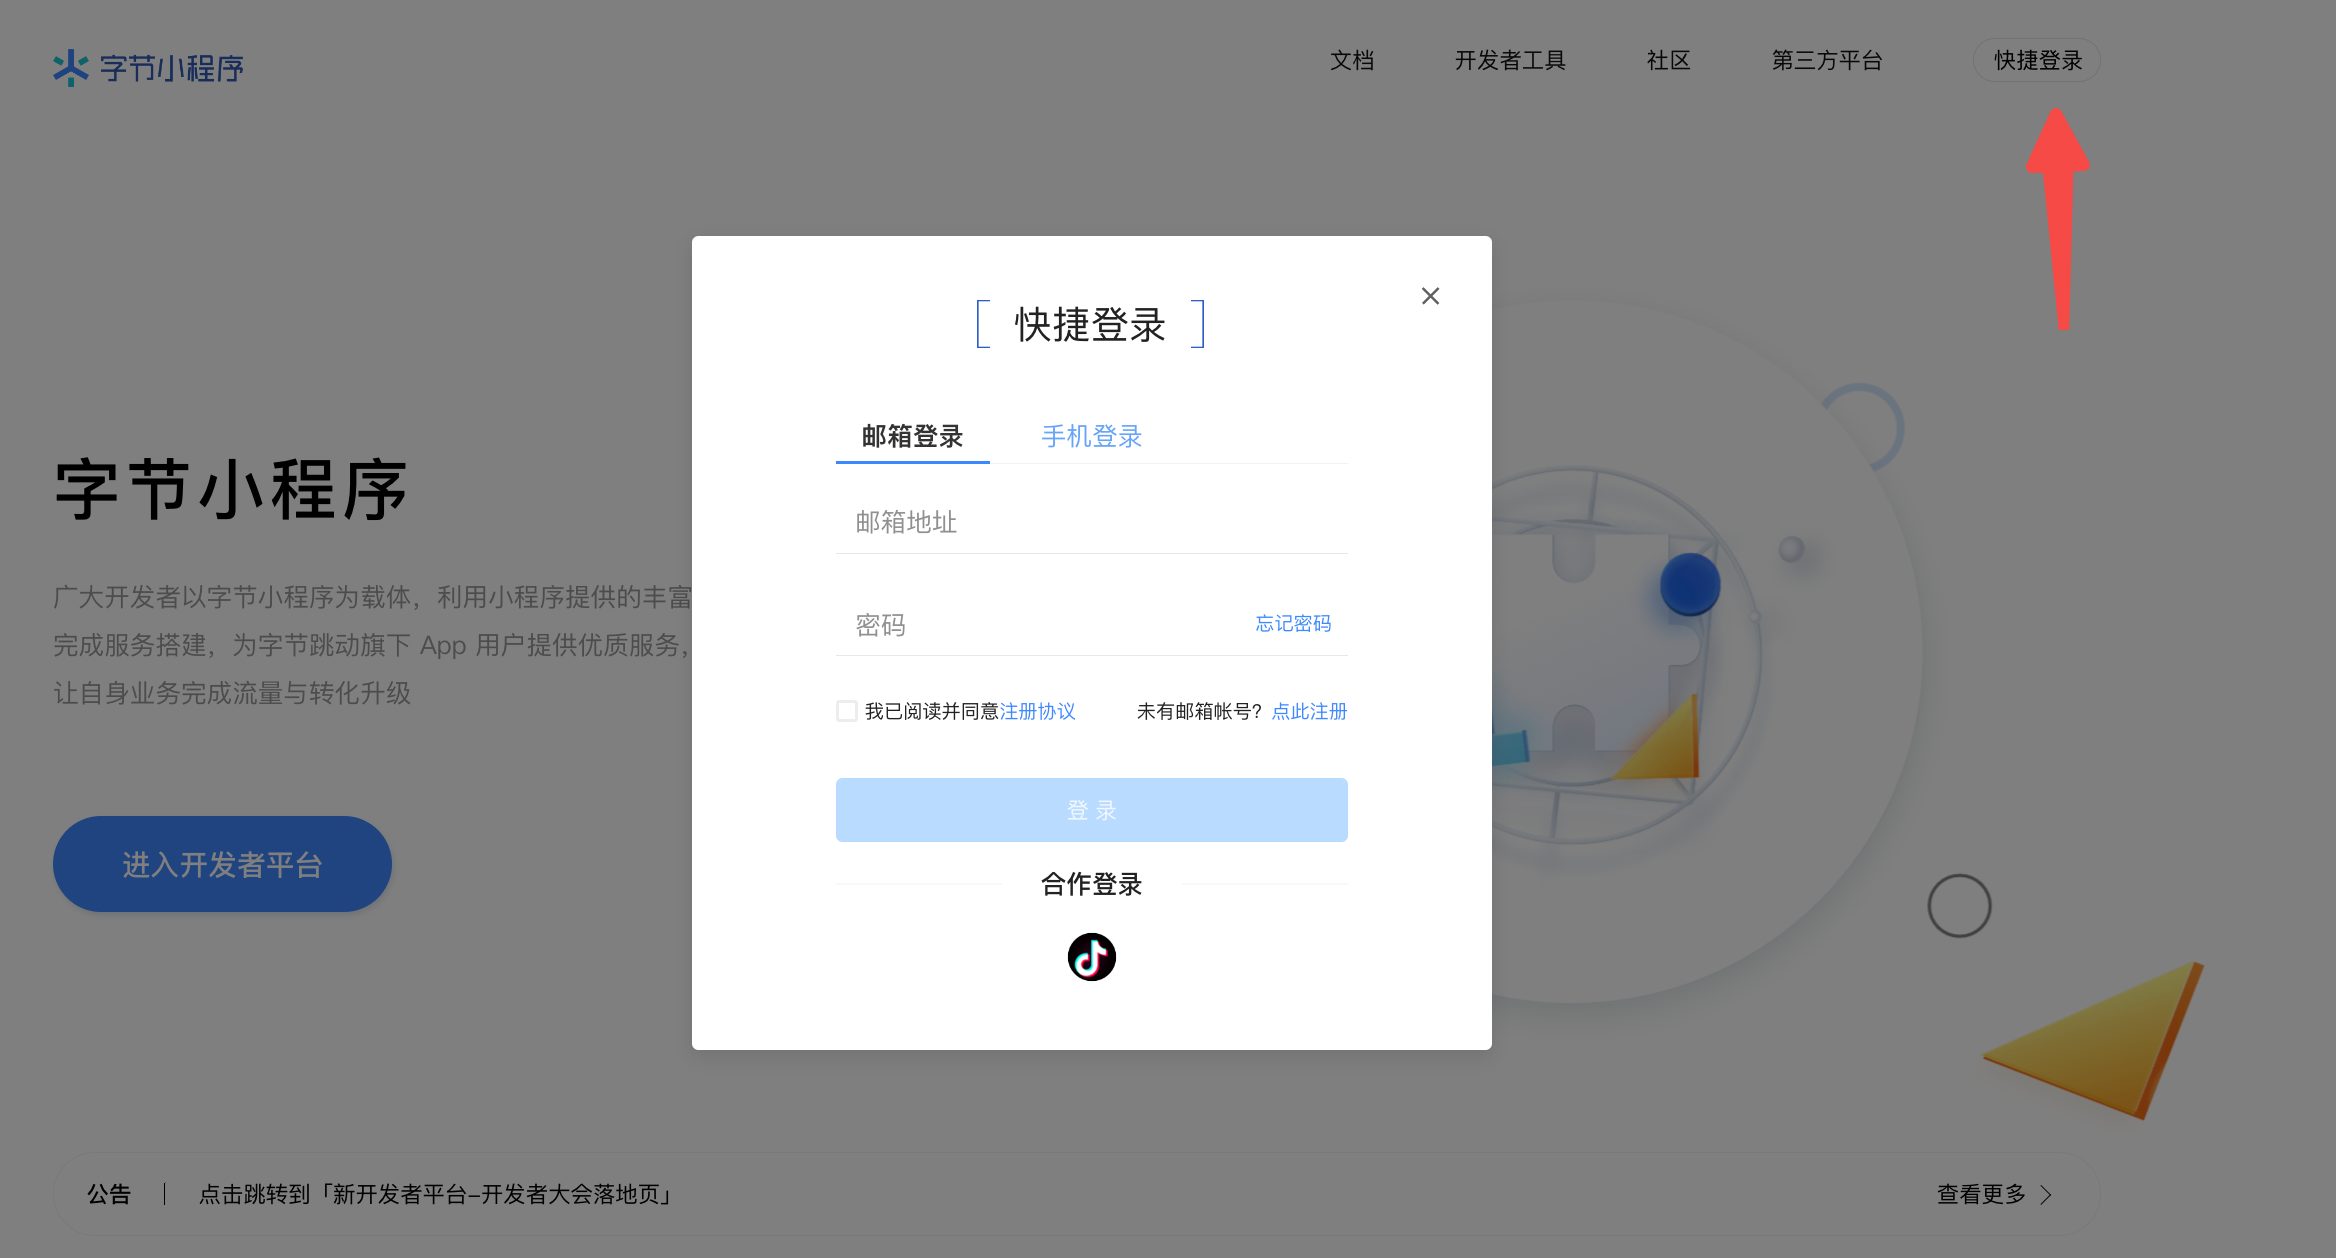Follow the 点此注册 link
The image size is (2336, 1258).
[x=1309, y=711]
